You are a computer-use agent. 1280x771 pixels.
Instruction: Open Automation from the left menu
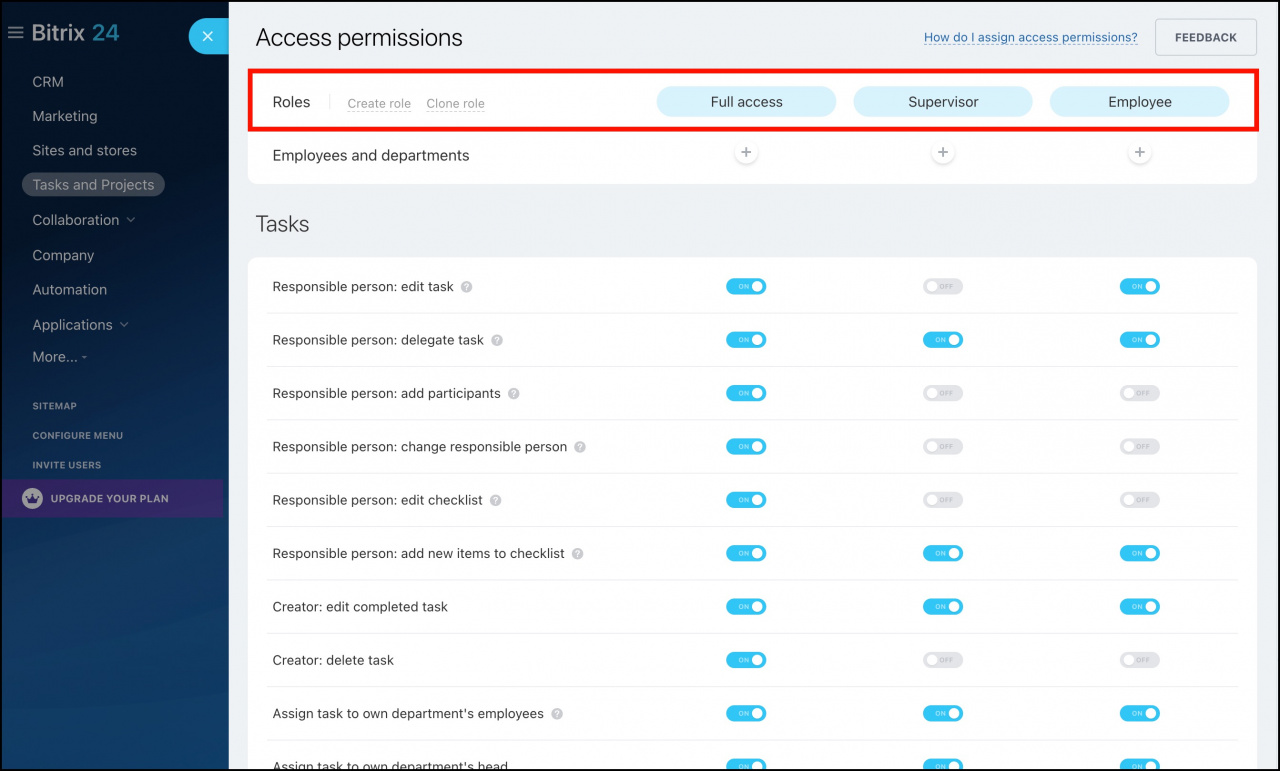(x=69, y=290)
